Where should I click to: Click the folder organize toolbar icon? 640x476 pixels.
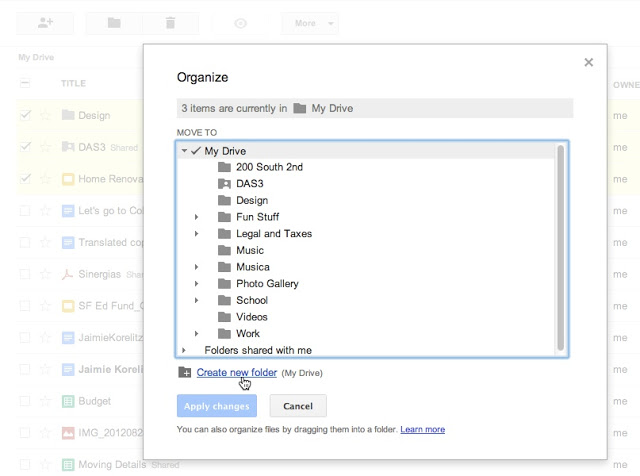pyautogui.click(x=114, y=22)
